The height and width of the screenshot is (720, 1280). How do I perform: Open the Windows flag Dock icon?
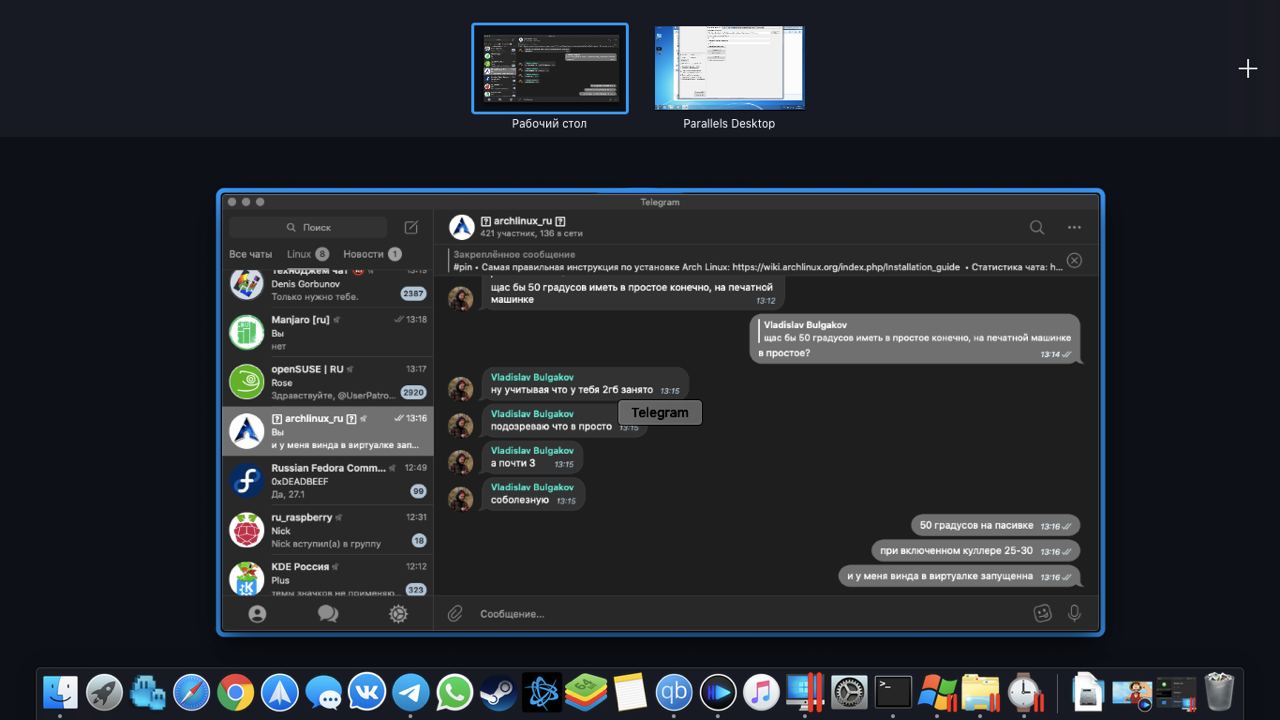tap(937, 692)
